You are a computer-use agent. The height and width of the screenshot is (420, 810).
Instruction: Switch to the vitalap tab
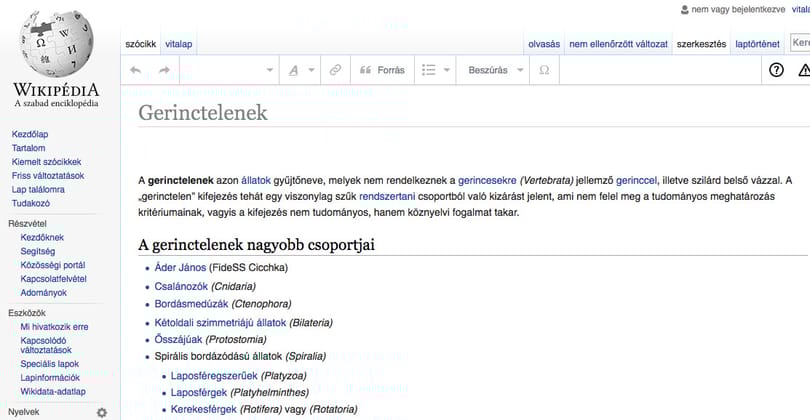pos(179,44)
